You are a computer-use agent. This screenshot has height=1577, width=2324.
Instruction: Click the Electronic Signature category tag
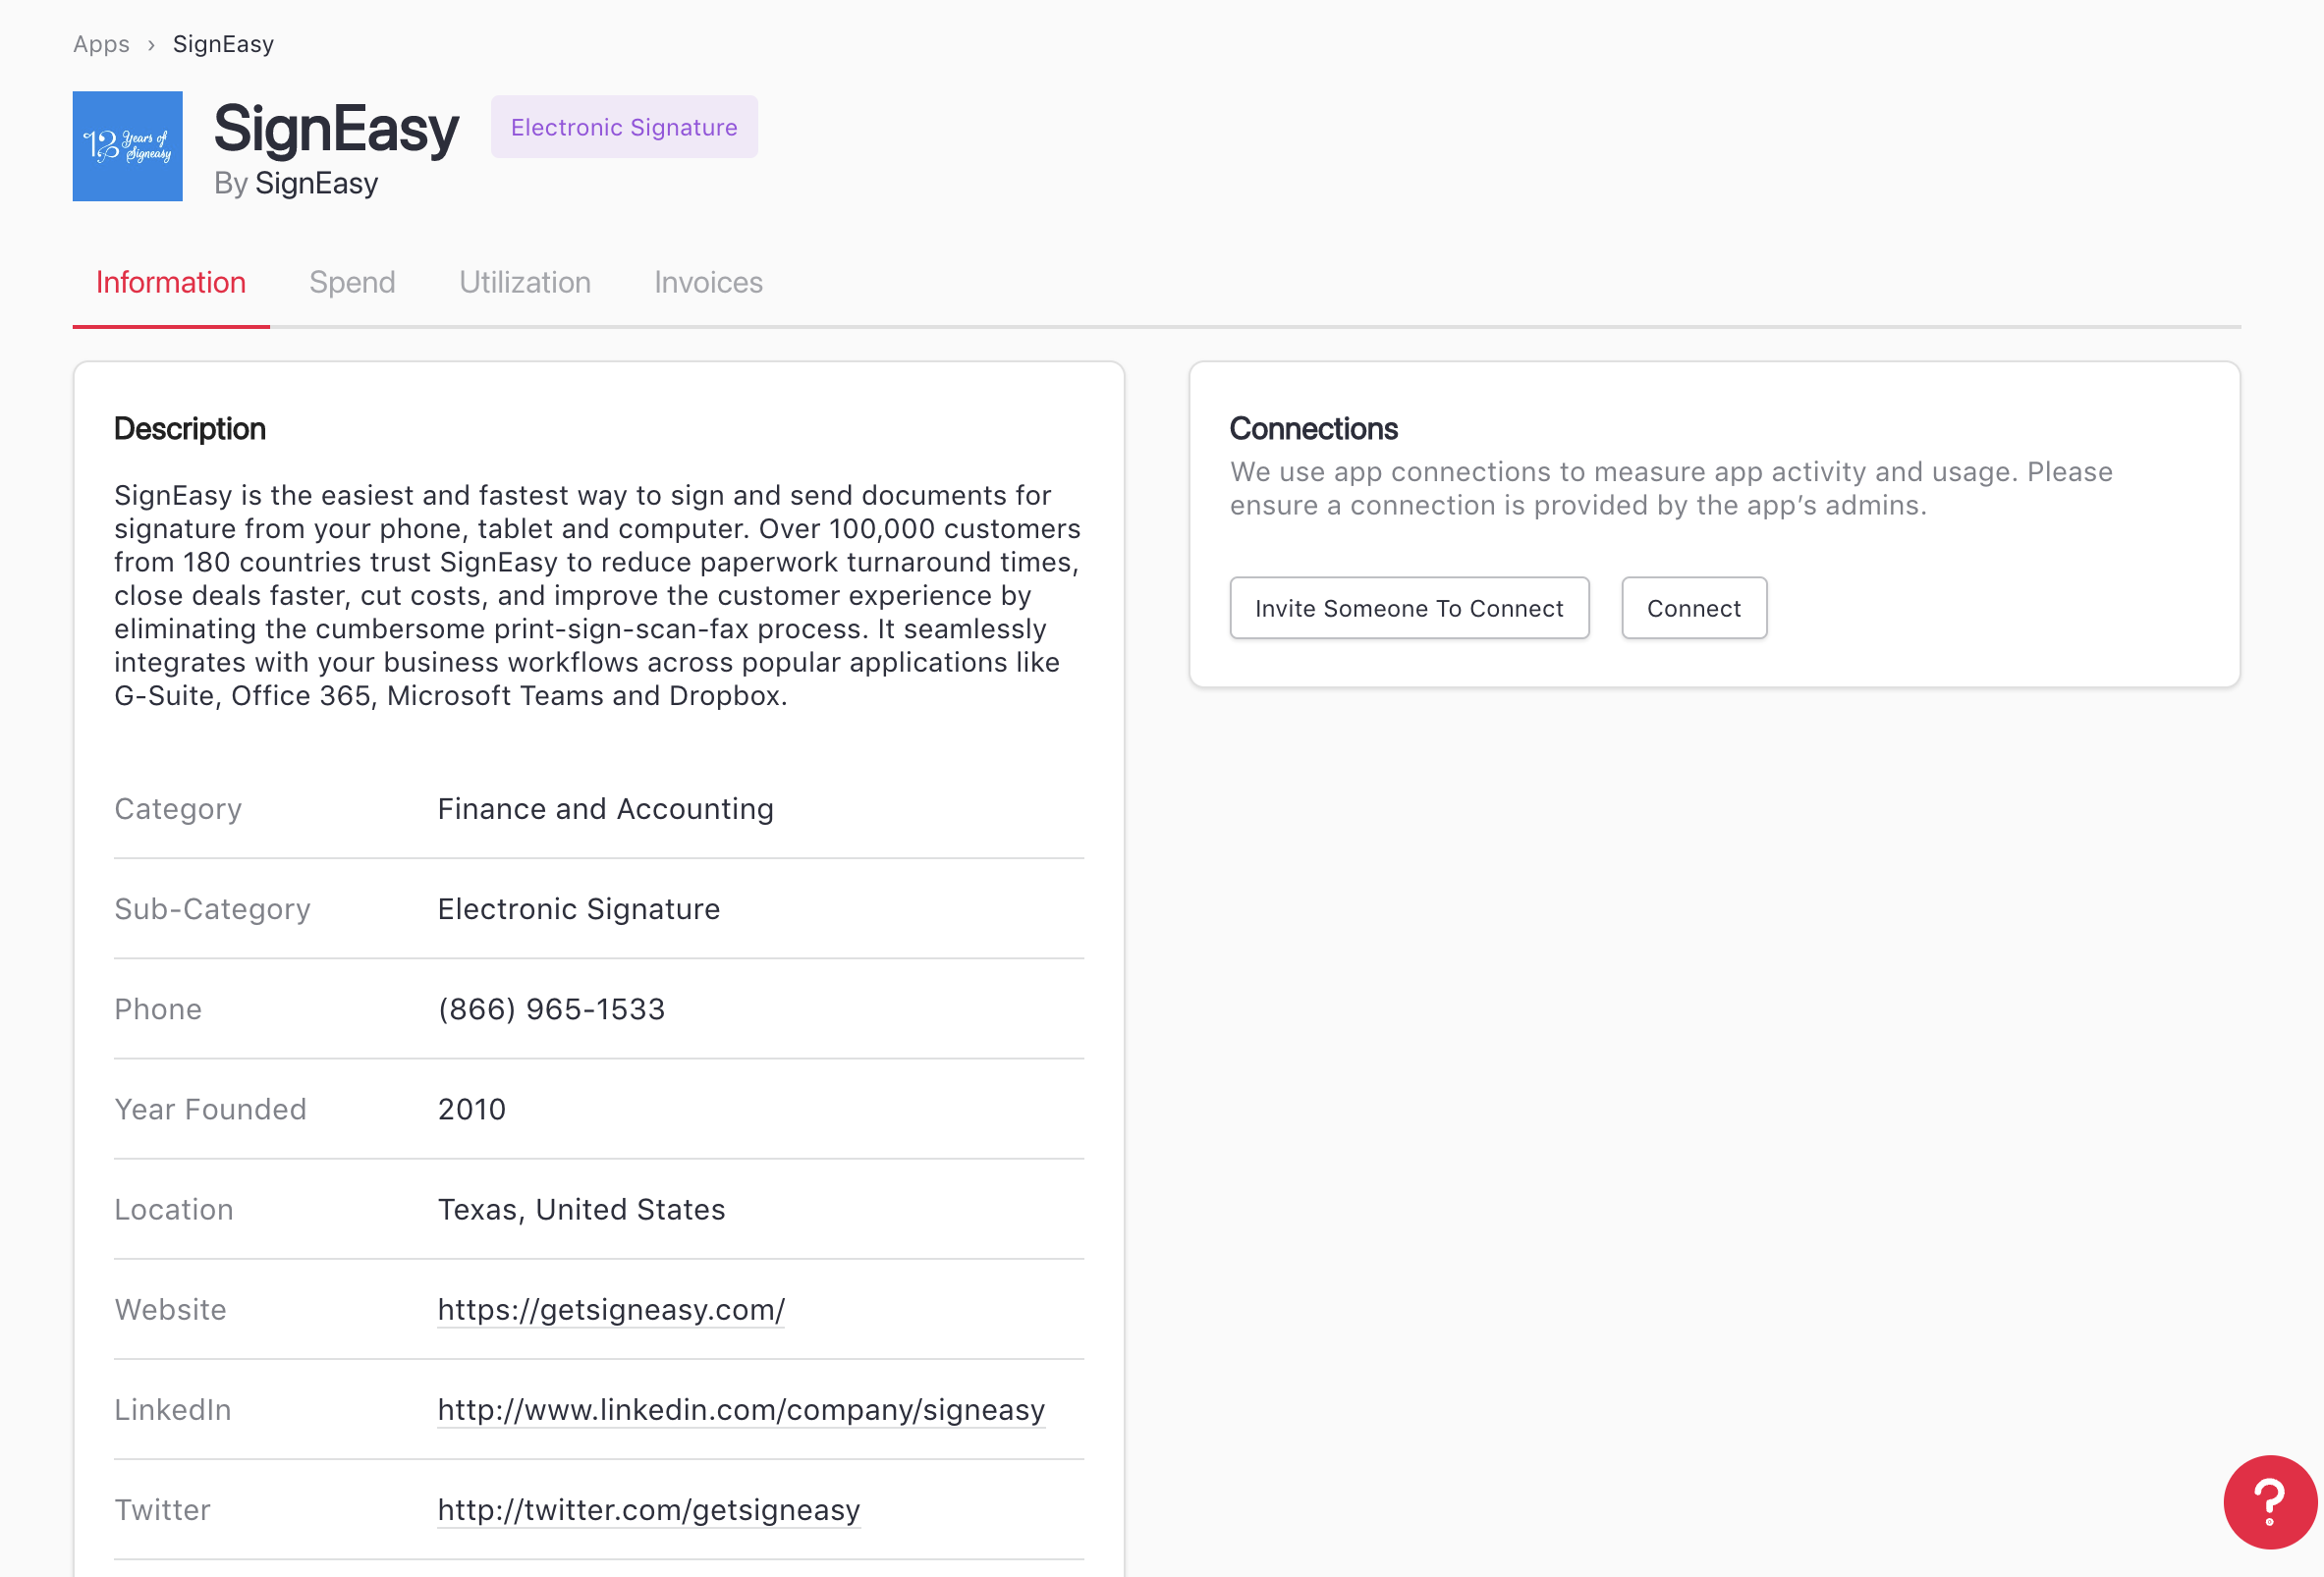tap(623, 127)
